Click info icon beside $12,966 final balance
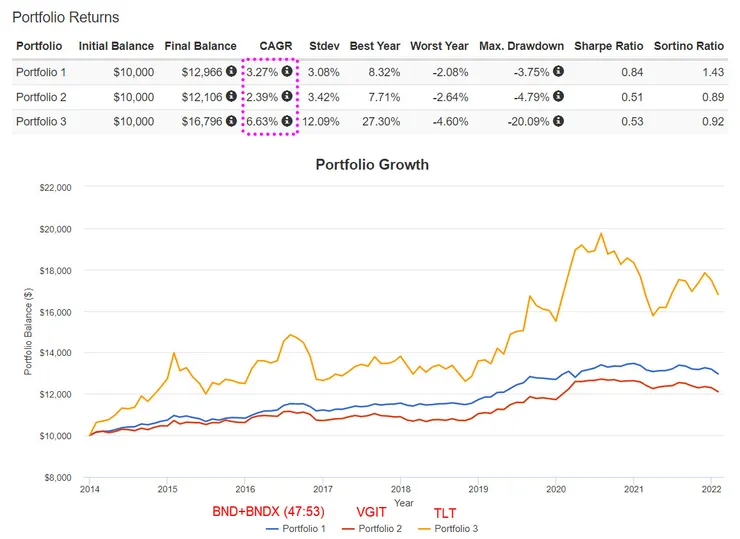This screenshot has width=740, height=539. (x=231, y=72)
